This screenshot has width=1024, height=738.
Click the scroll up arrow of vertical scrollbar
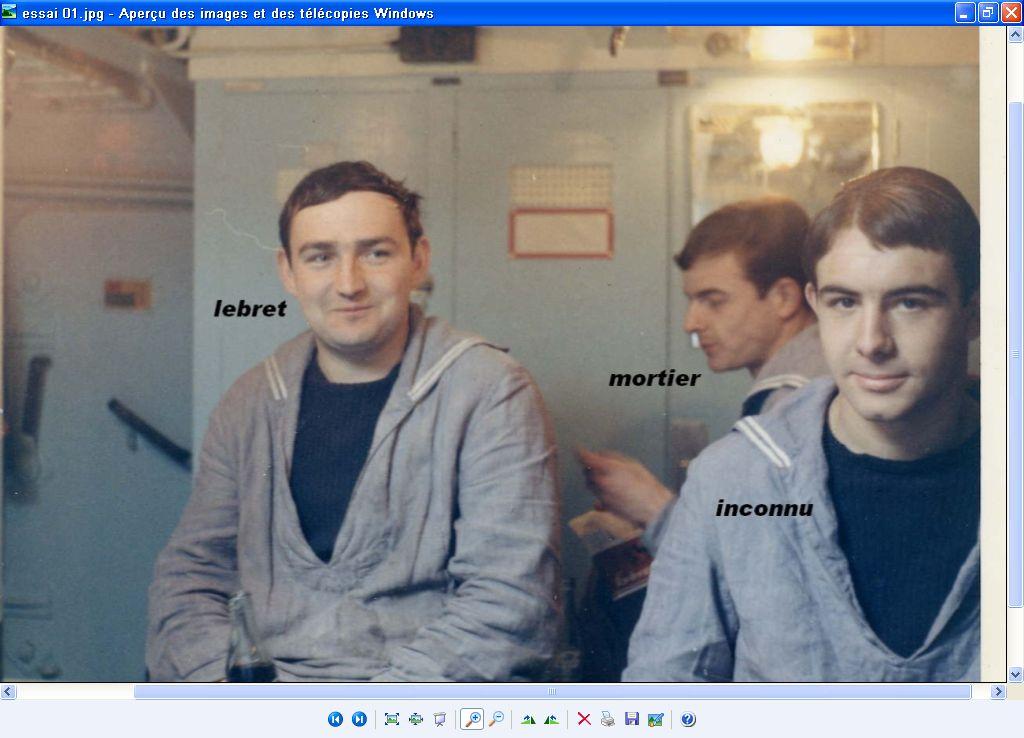[1015, 35]
